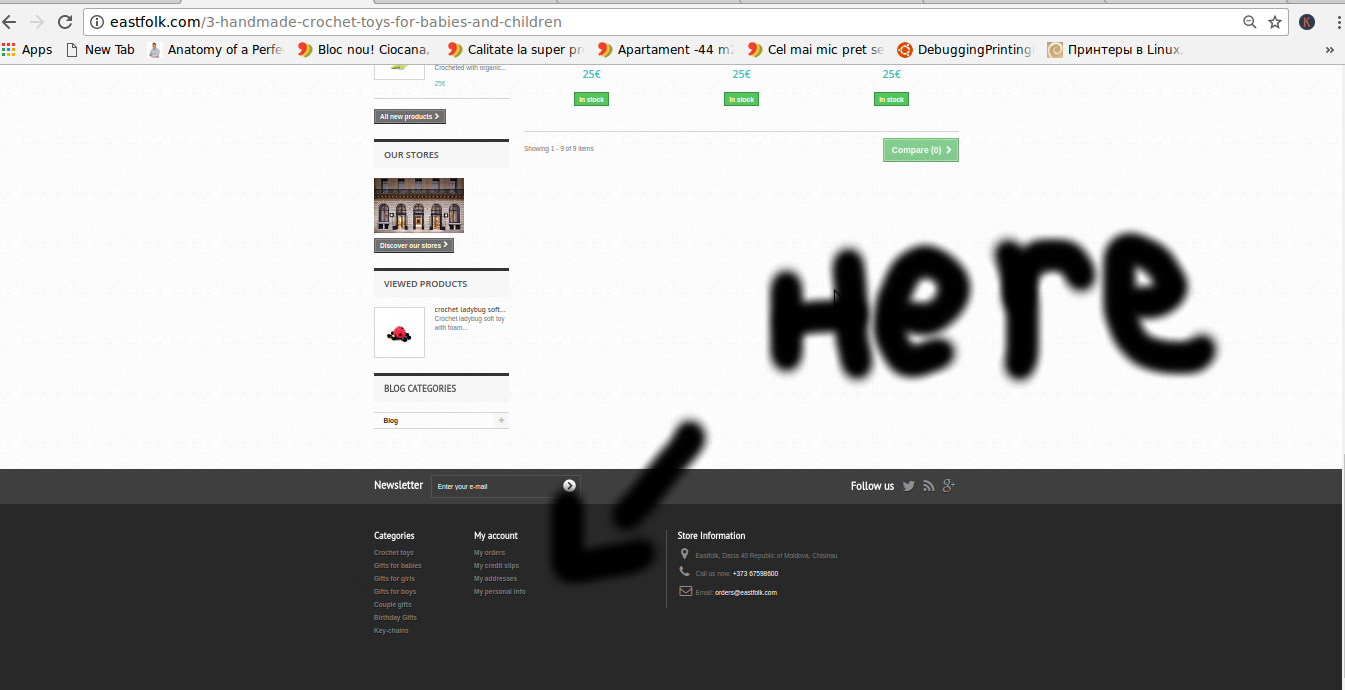Click the OUR STORES block heading
1345x690 pixels.
point(411,155)
